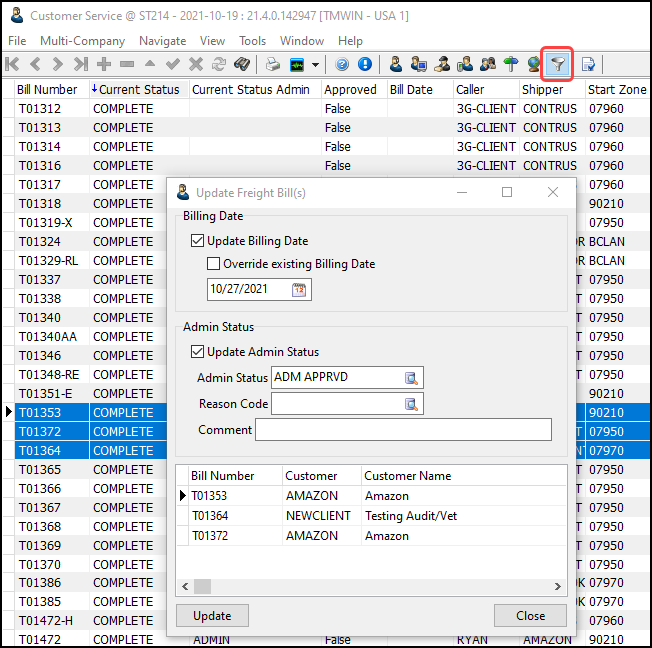Viewport: 652px width, 648px height.
Task: Open the Navigate menu
Action: pyautogui.click(x=162, y=41)
